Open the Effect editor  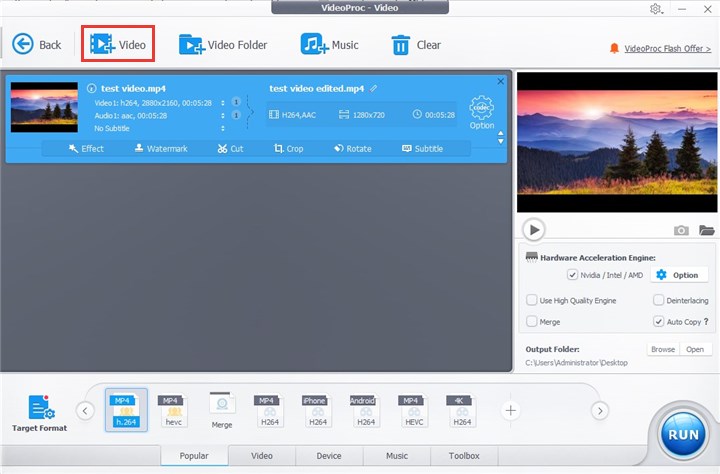click(86, 148)
